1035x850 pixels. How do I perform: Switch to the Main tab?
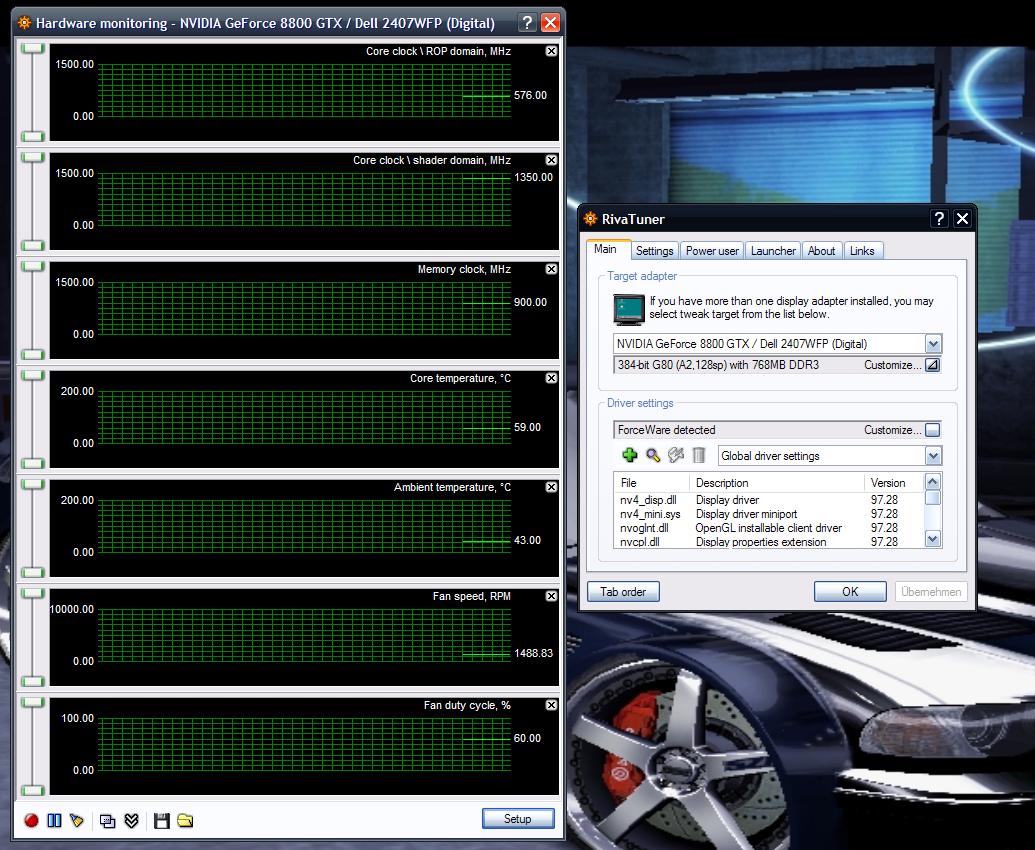point(605,249)
